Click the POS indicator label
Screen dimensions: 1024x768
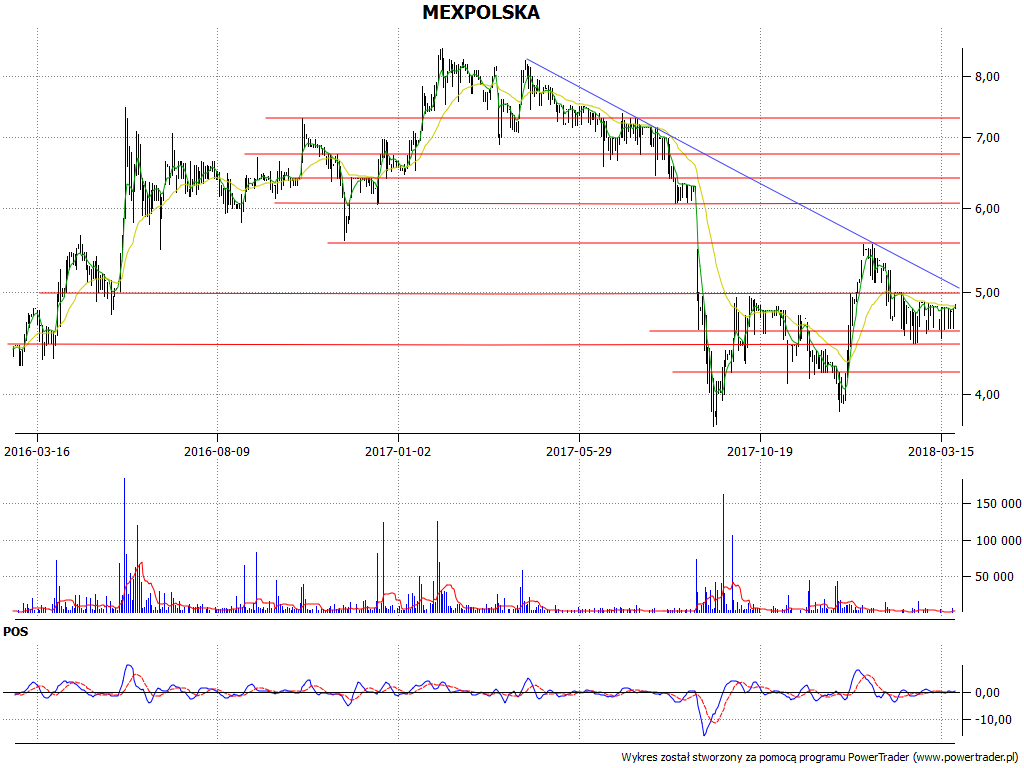click(16, 632)
